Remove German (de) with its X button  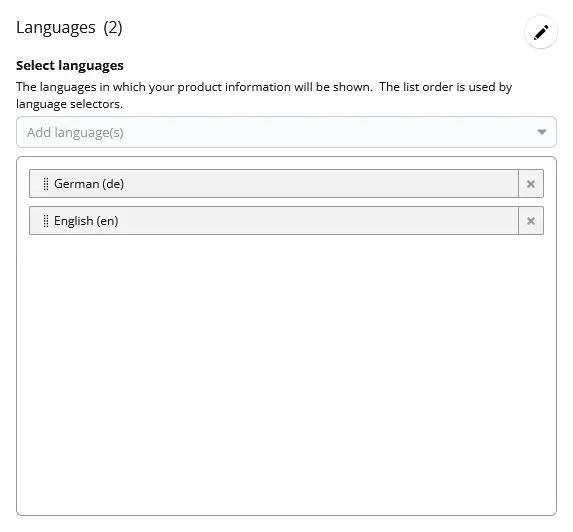(x=531, y=184)
